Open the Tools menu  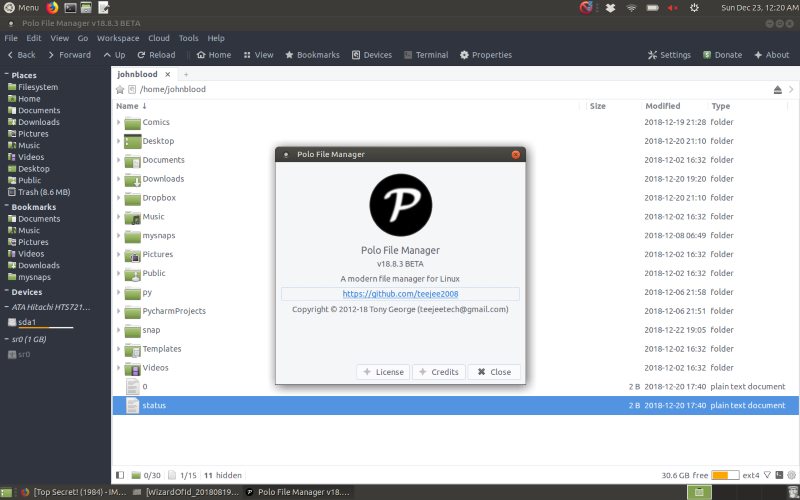(188, 38)
